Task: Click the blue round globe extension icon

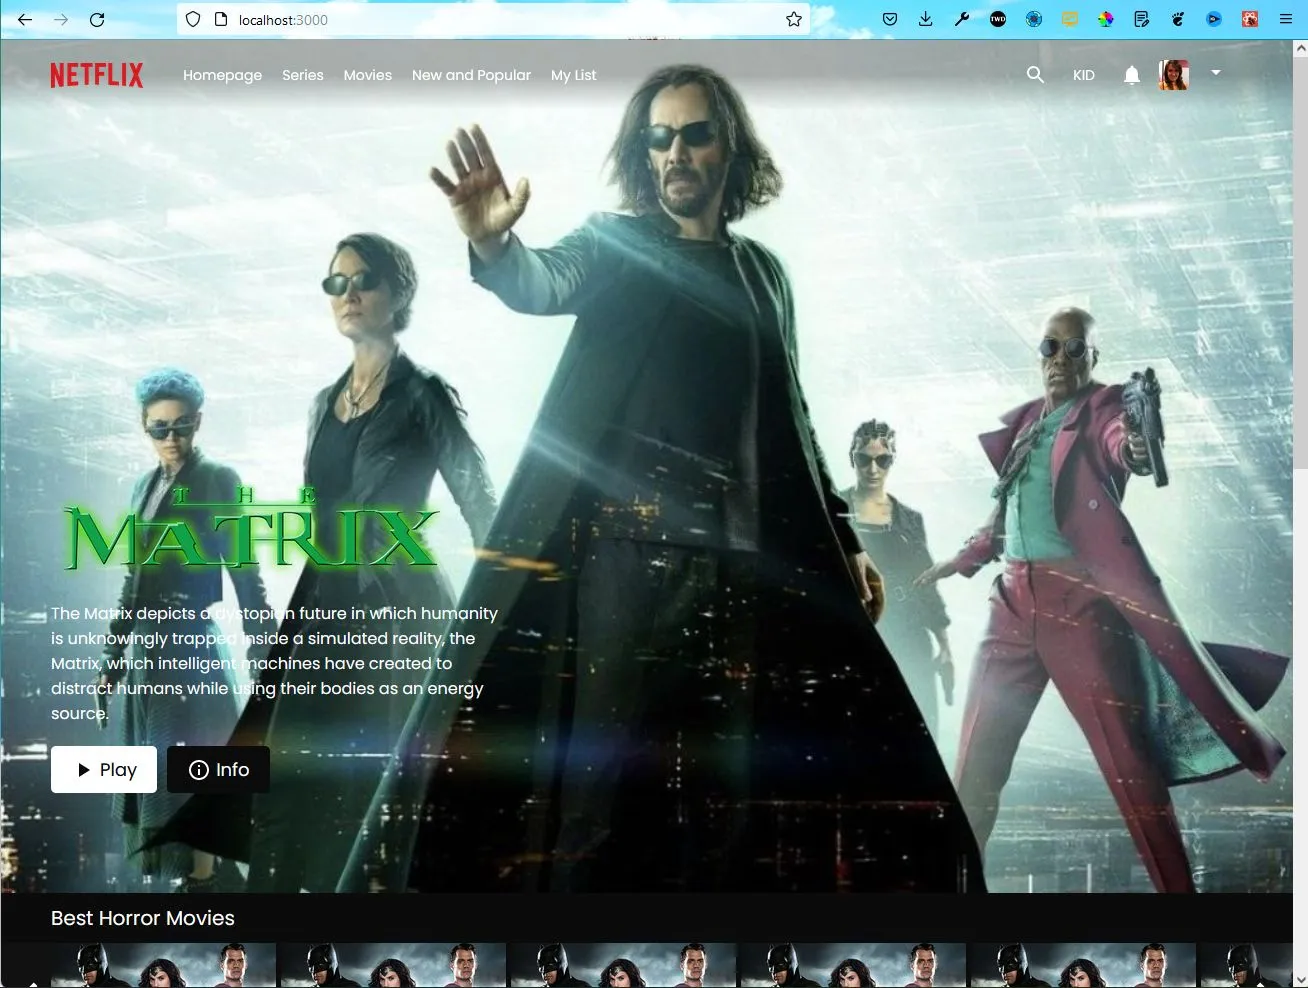Action: tap(1034, 19)
